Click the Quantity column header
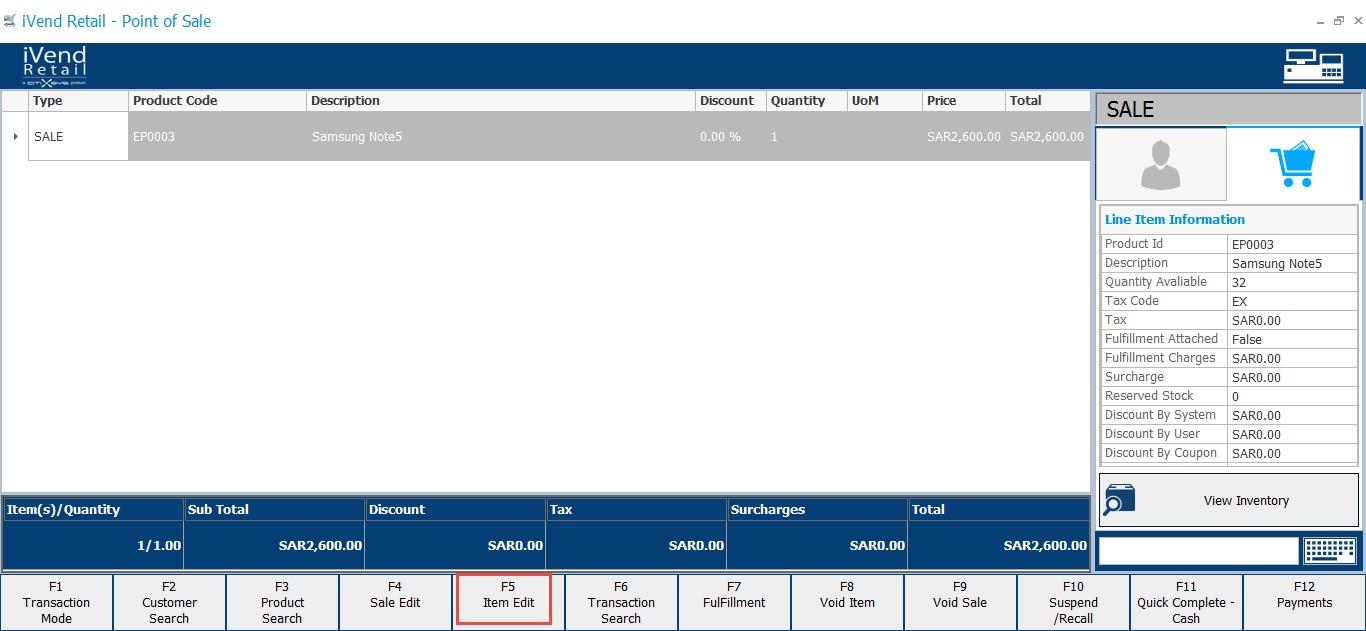The height and width of the screenshot is (631, 1366). pyautogui.click(x=806, y=101)
